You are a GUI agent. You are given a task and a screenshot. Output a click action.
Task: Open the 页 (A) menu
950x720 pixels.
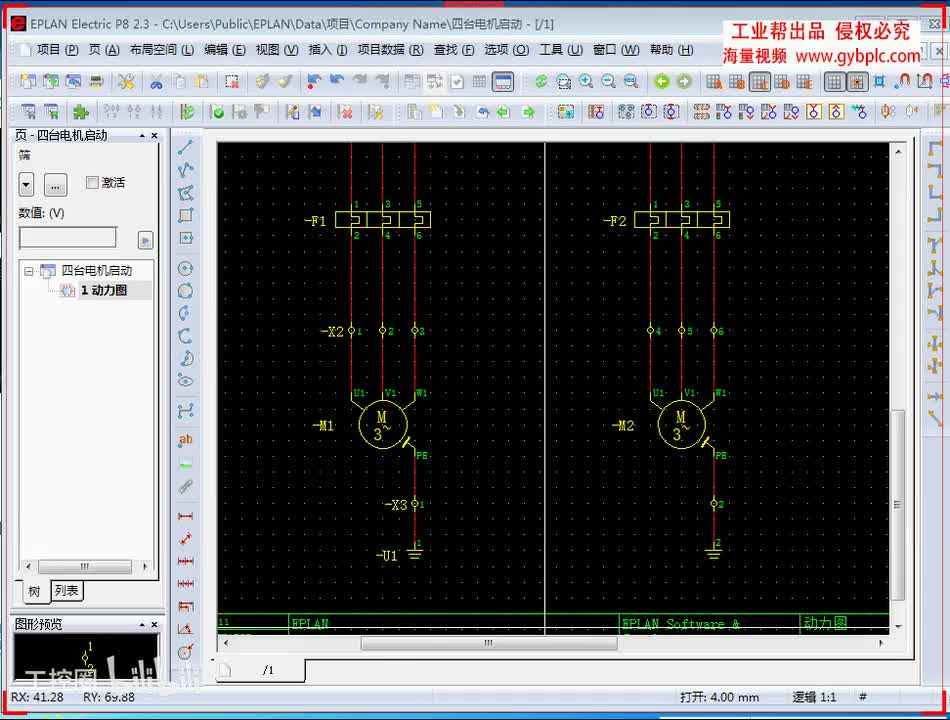point(104,50)
